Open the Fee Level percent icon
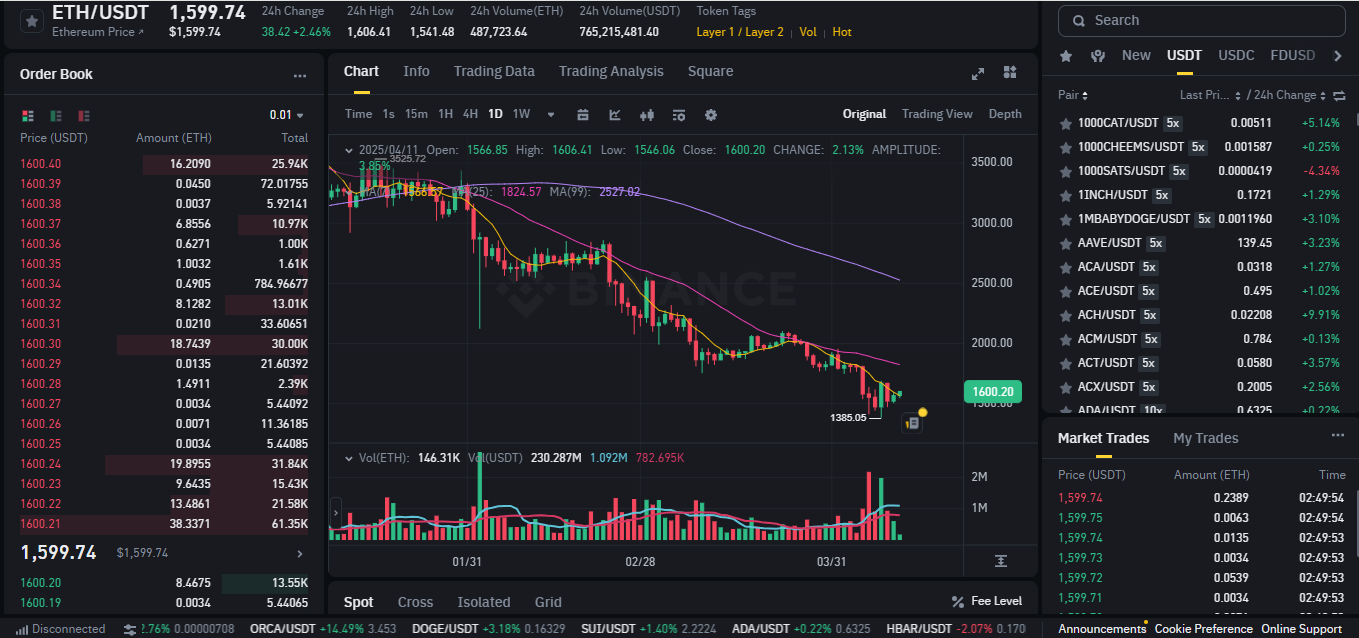 (x=958, y=601)
